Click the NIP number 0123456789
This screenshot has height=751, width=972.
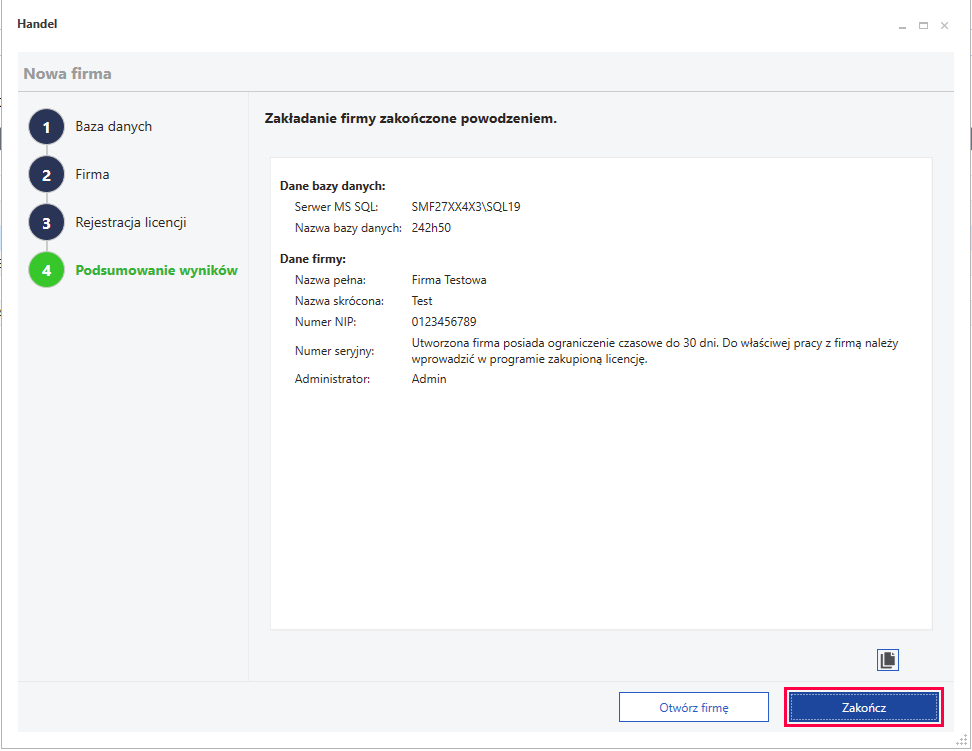tap(444, 321)
